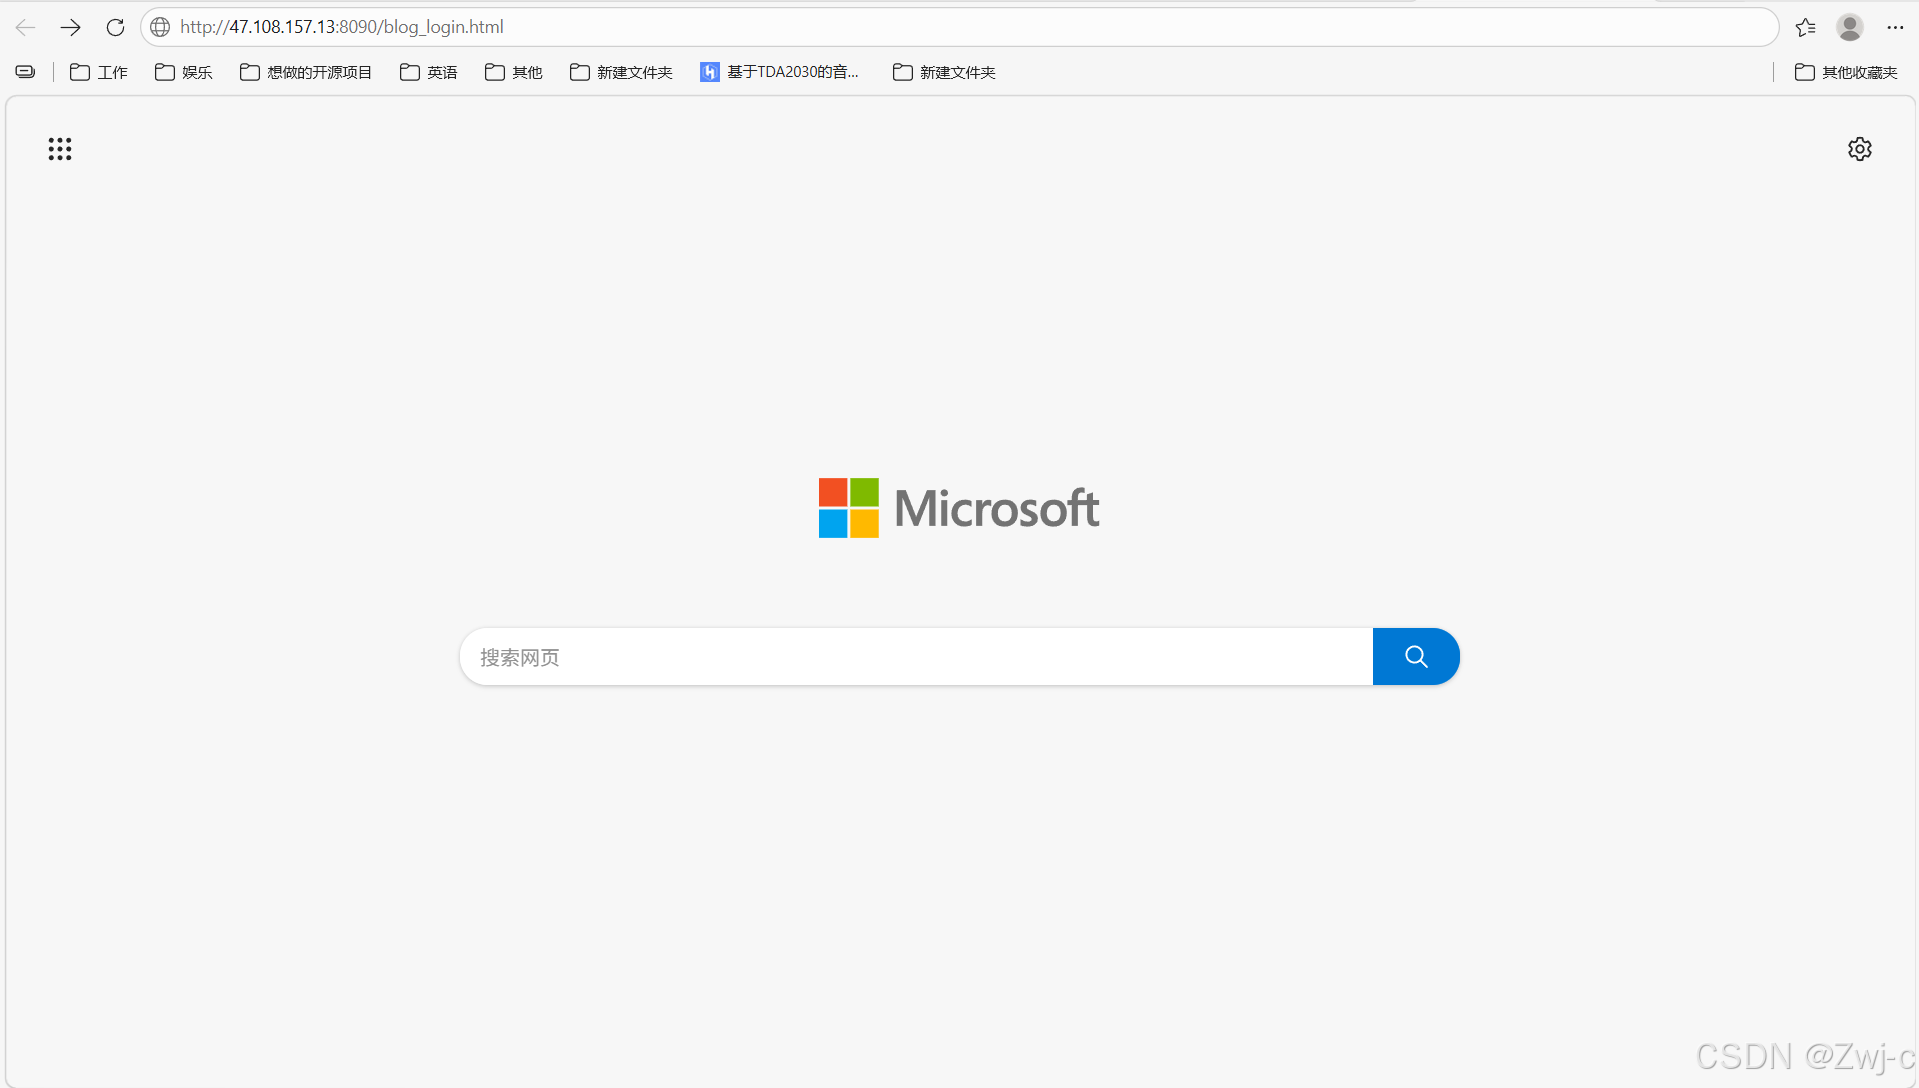Click the Microsoft logo
Image resolution: width=1919 pixels, height=1088 pixels.
[x=959, y=508]
